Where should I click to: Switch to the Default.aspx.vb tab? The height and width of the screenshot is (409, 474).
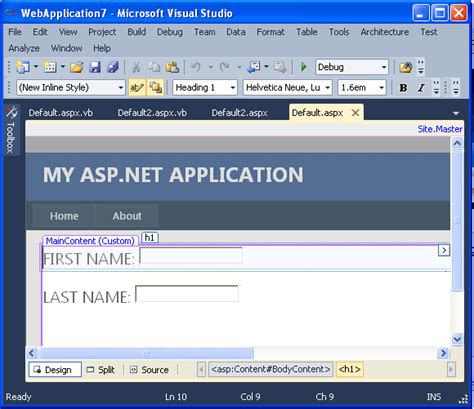pyautogui.click(x=61, y=113)
